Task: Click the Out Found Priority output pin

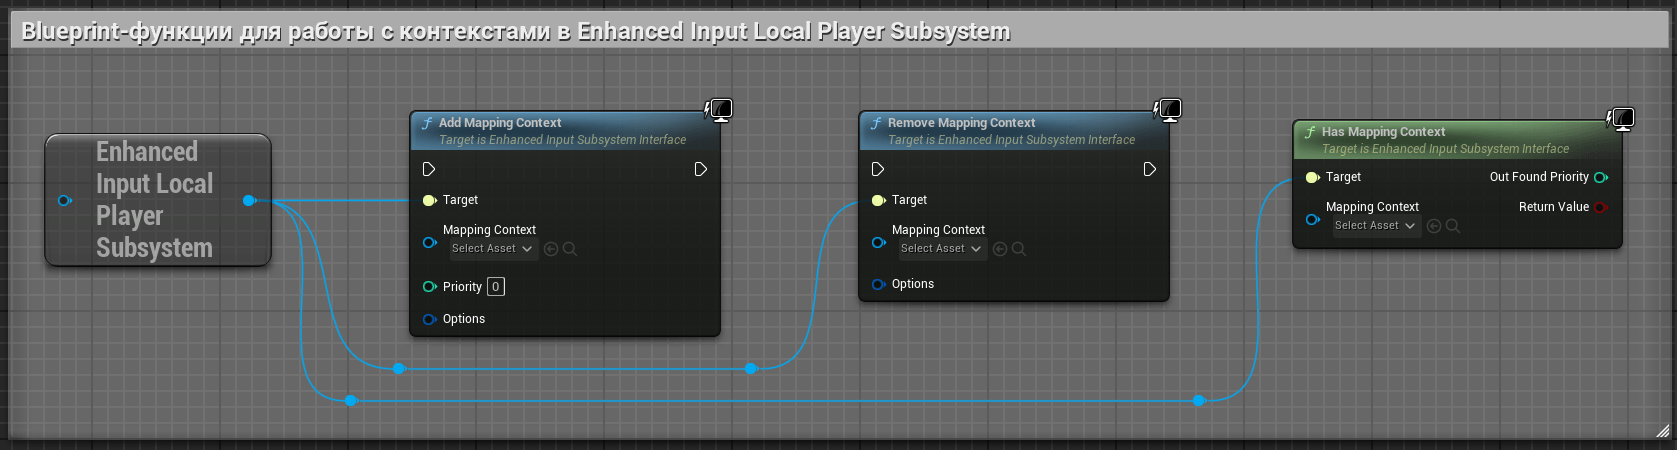Action: tap(1601, 177)
